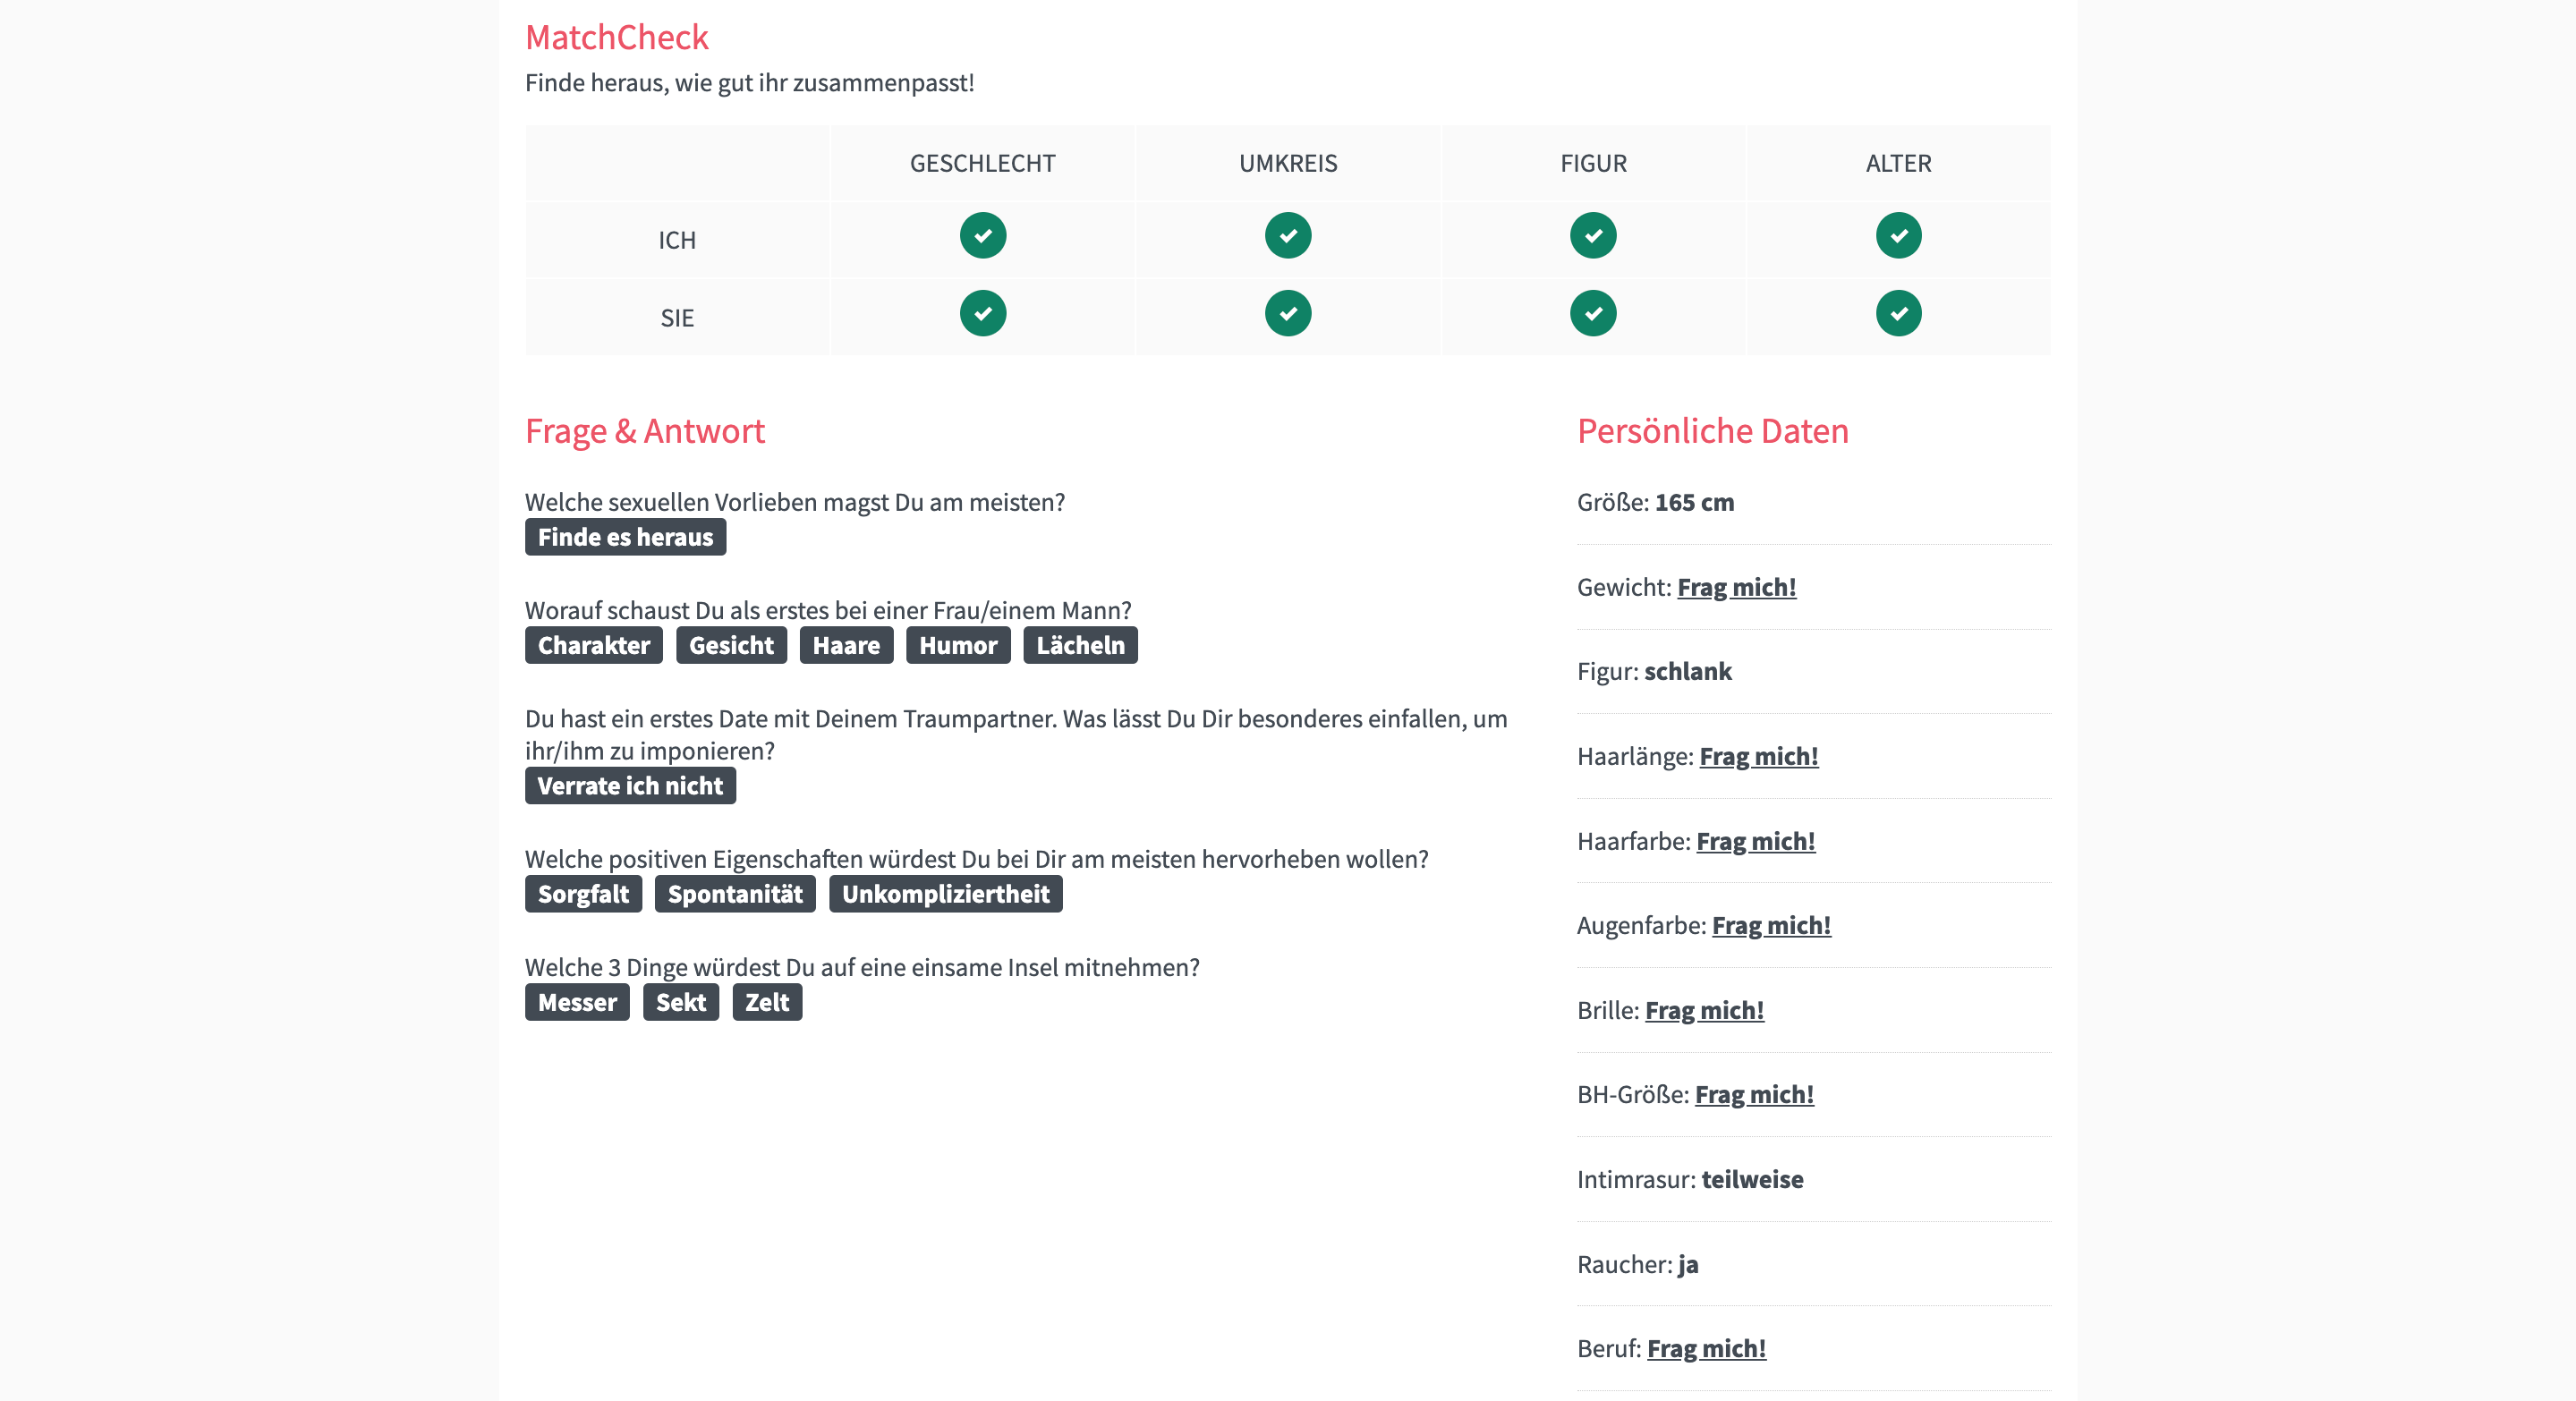
Task: Click the GESCHLECHT column header
Action: pyautogui.click(x=982, y=163)
